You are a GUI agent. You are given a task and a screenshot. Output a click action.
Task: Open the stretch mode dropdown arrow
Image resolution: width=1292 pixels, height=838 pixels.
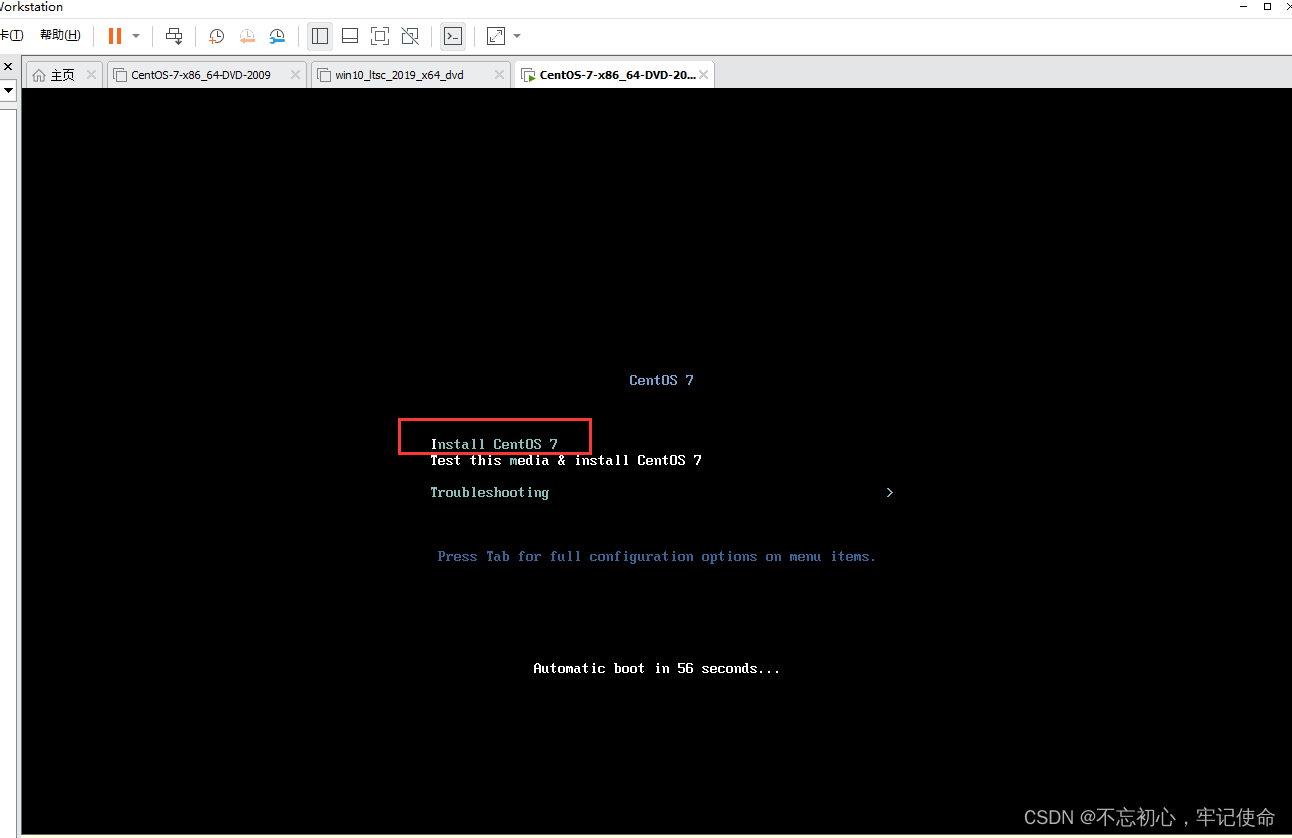517,36
